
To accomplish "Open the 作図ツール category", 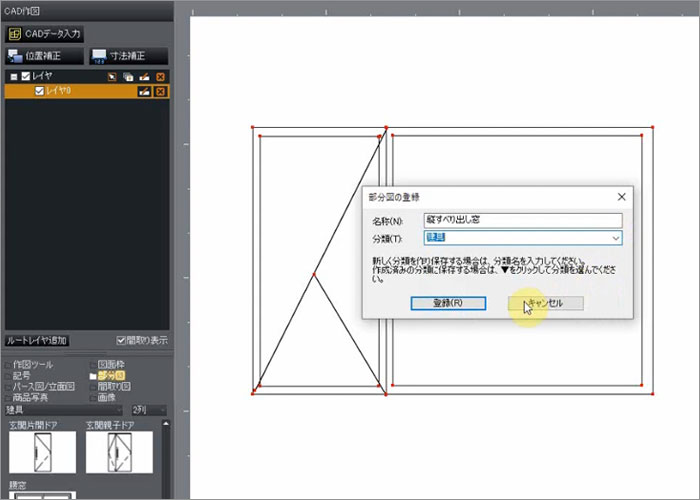I will pyautogui.click(x=29, y=365).
